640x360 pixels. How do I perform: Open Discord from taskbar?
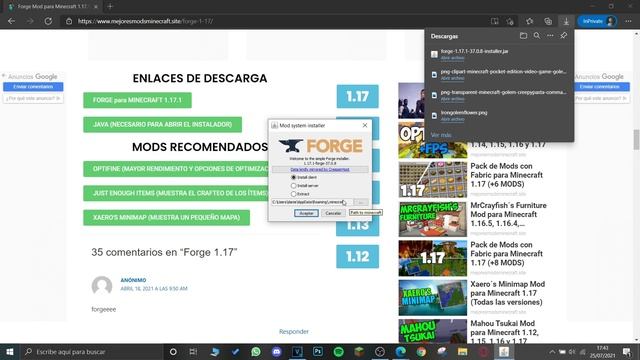(x=277, y=352)
